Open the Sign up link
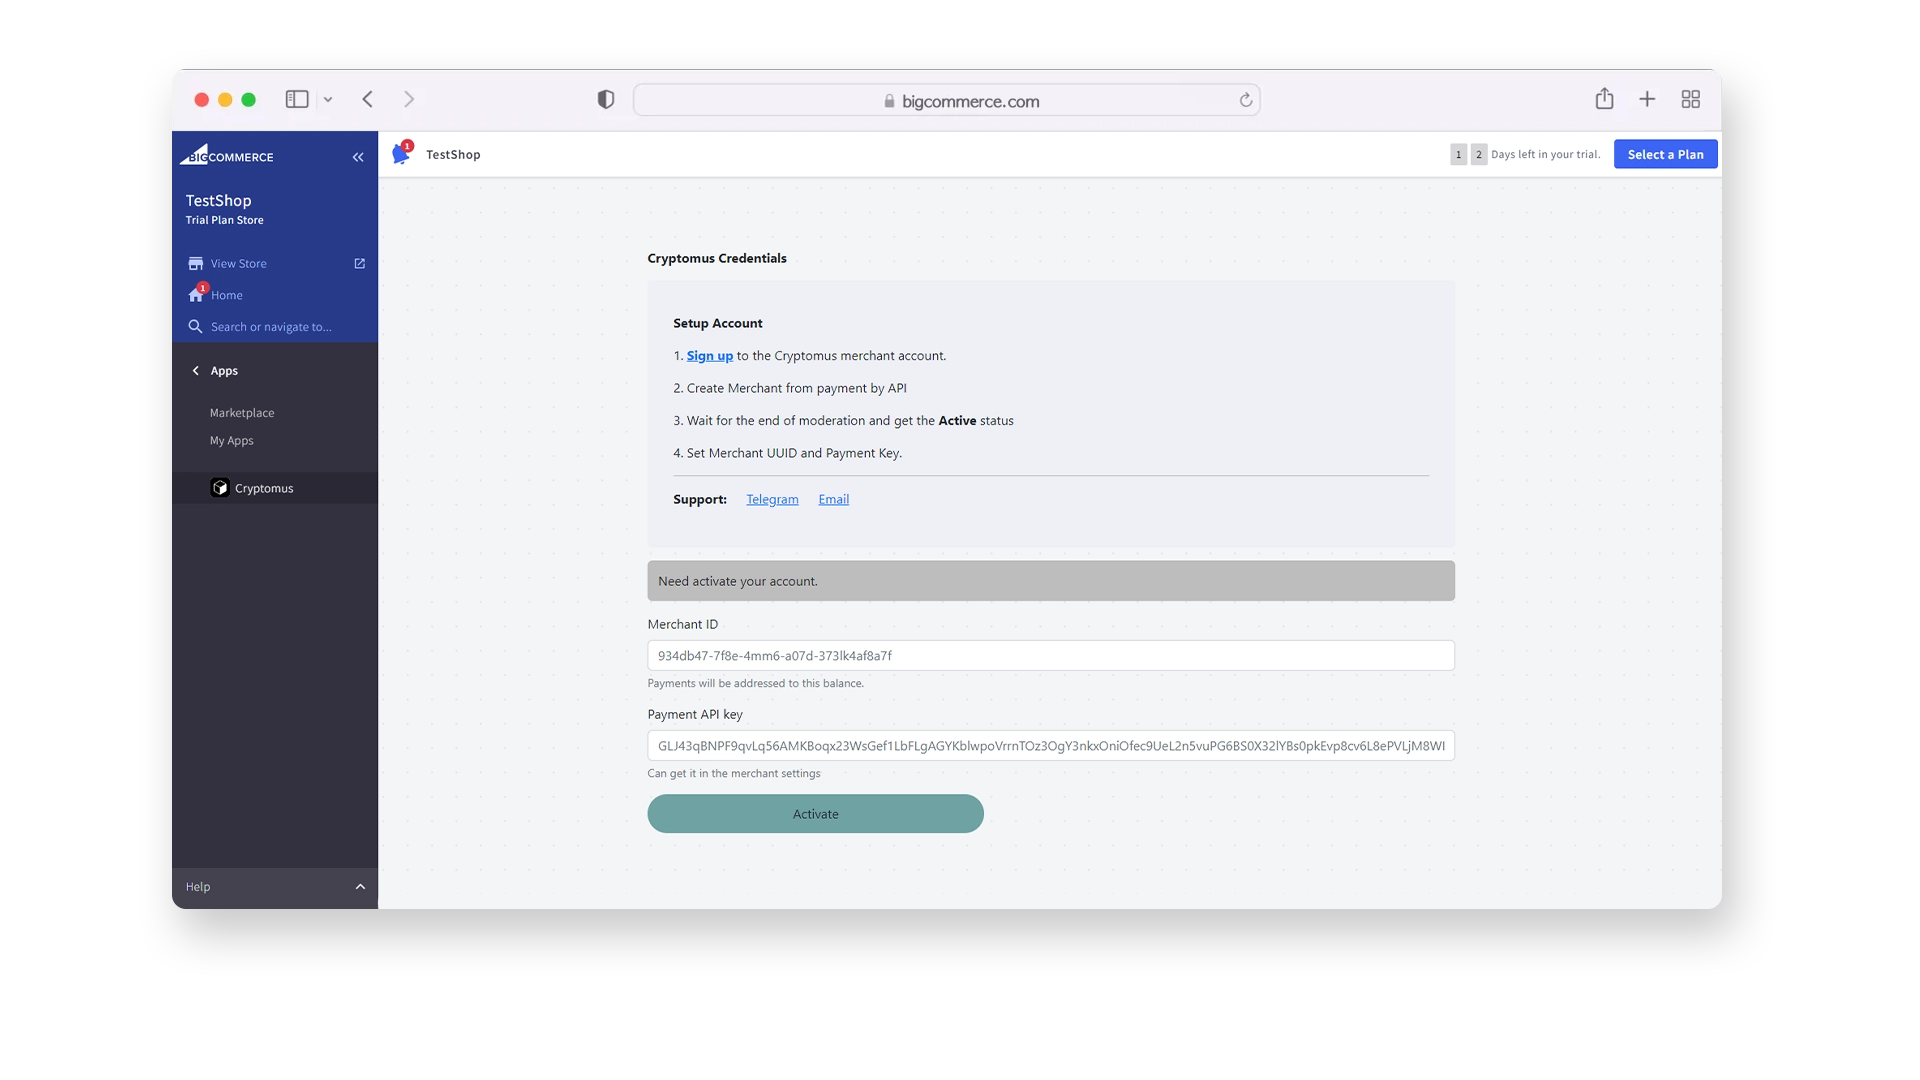Screen dimensions: 1920x1080 [710, 356]
